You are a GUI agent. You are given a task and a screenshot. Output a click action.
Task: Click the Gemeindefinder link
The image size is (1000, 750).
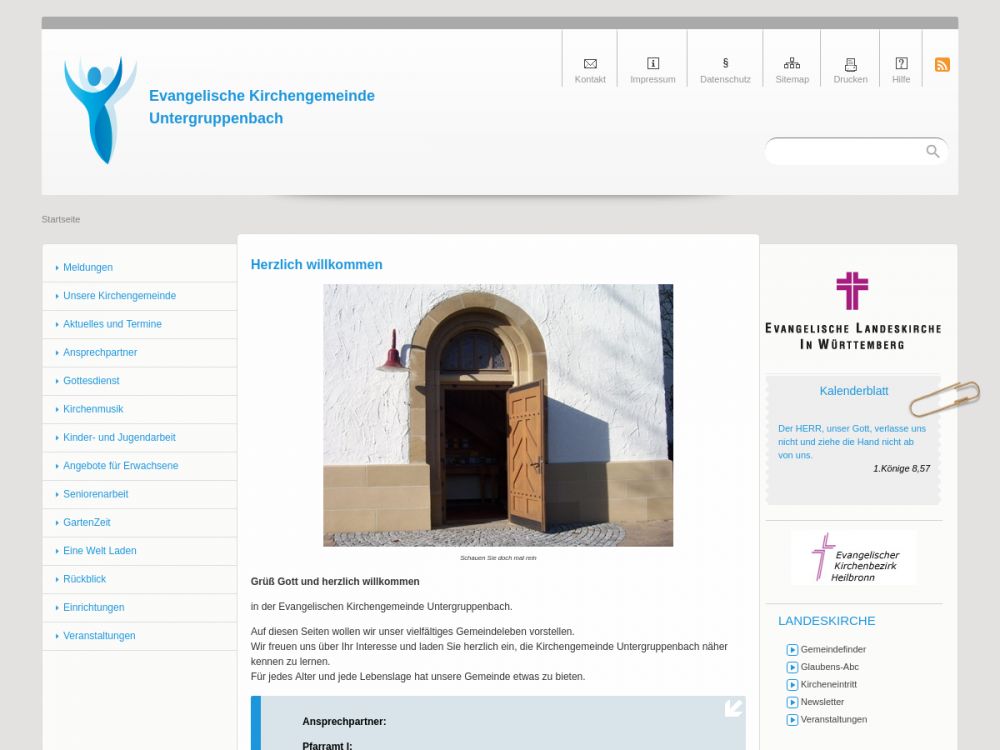click(x=832, y=650)
